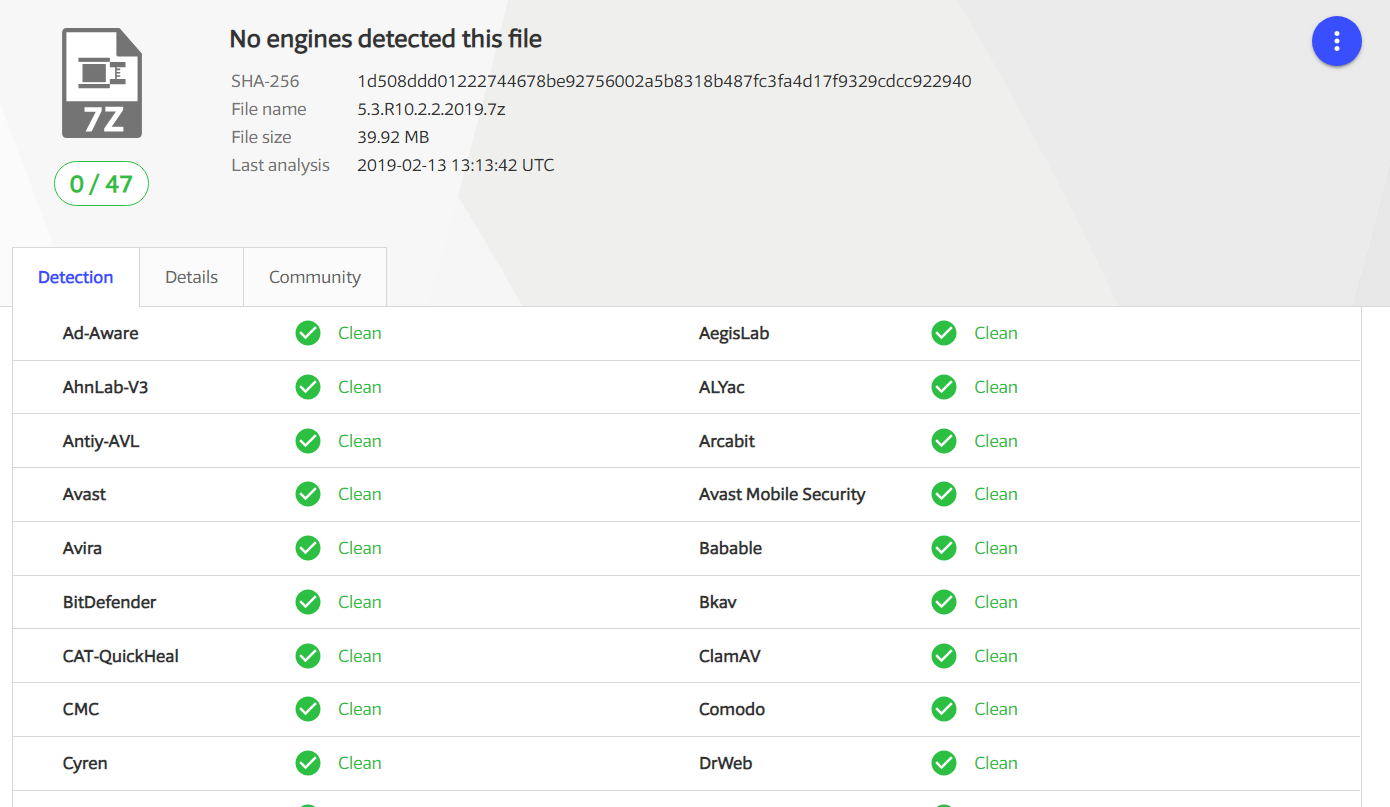The height and width of the screenshot is (807, 1390).
Task: Click the Avira green checkmark icon
Action: (x=308, y=548)
